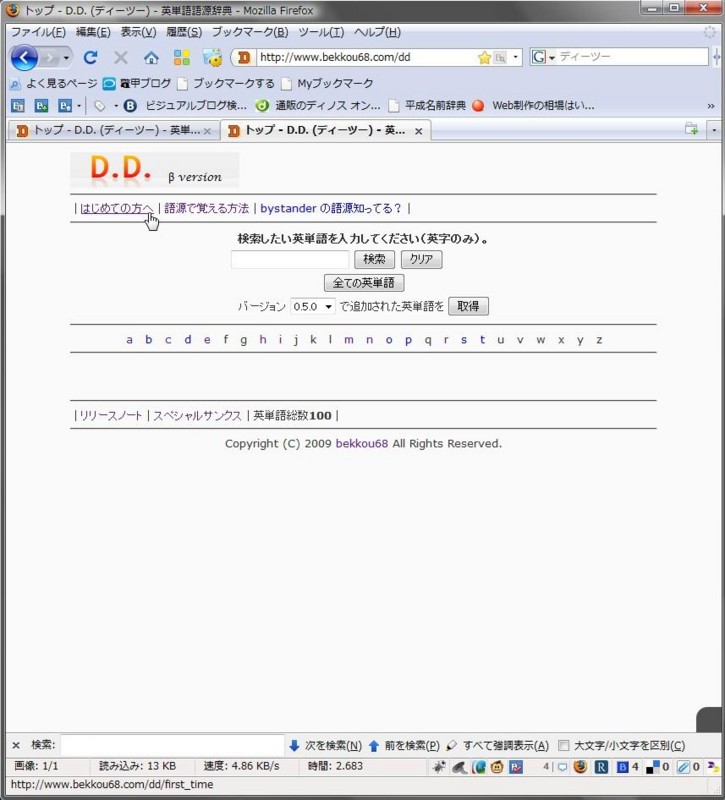This screenshot has width=725, height=800.
Task: Click the blue B! icon with green plus
Action: [x=41, y=106]
